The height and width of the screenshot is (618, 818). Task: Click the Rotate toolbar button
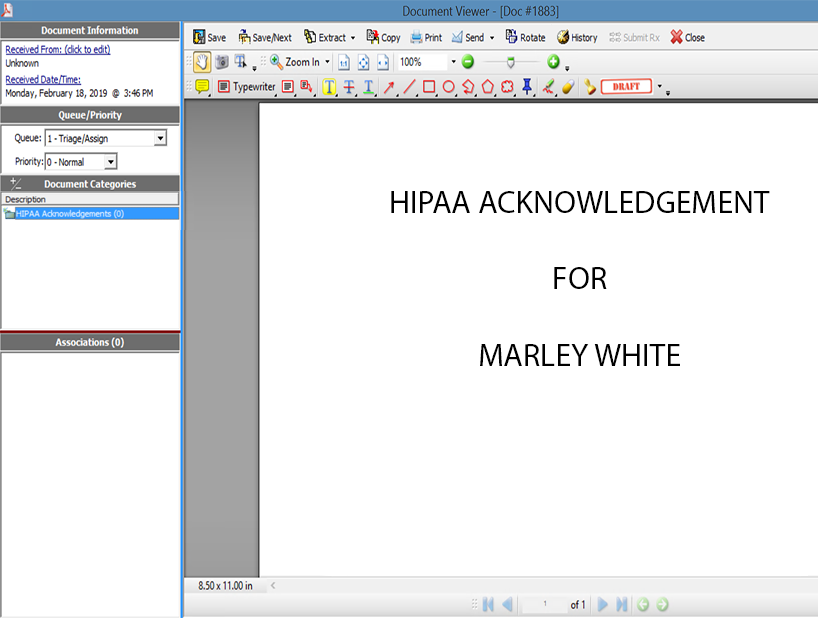(525, 38)
